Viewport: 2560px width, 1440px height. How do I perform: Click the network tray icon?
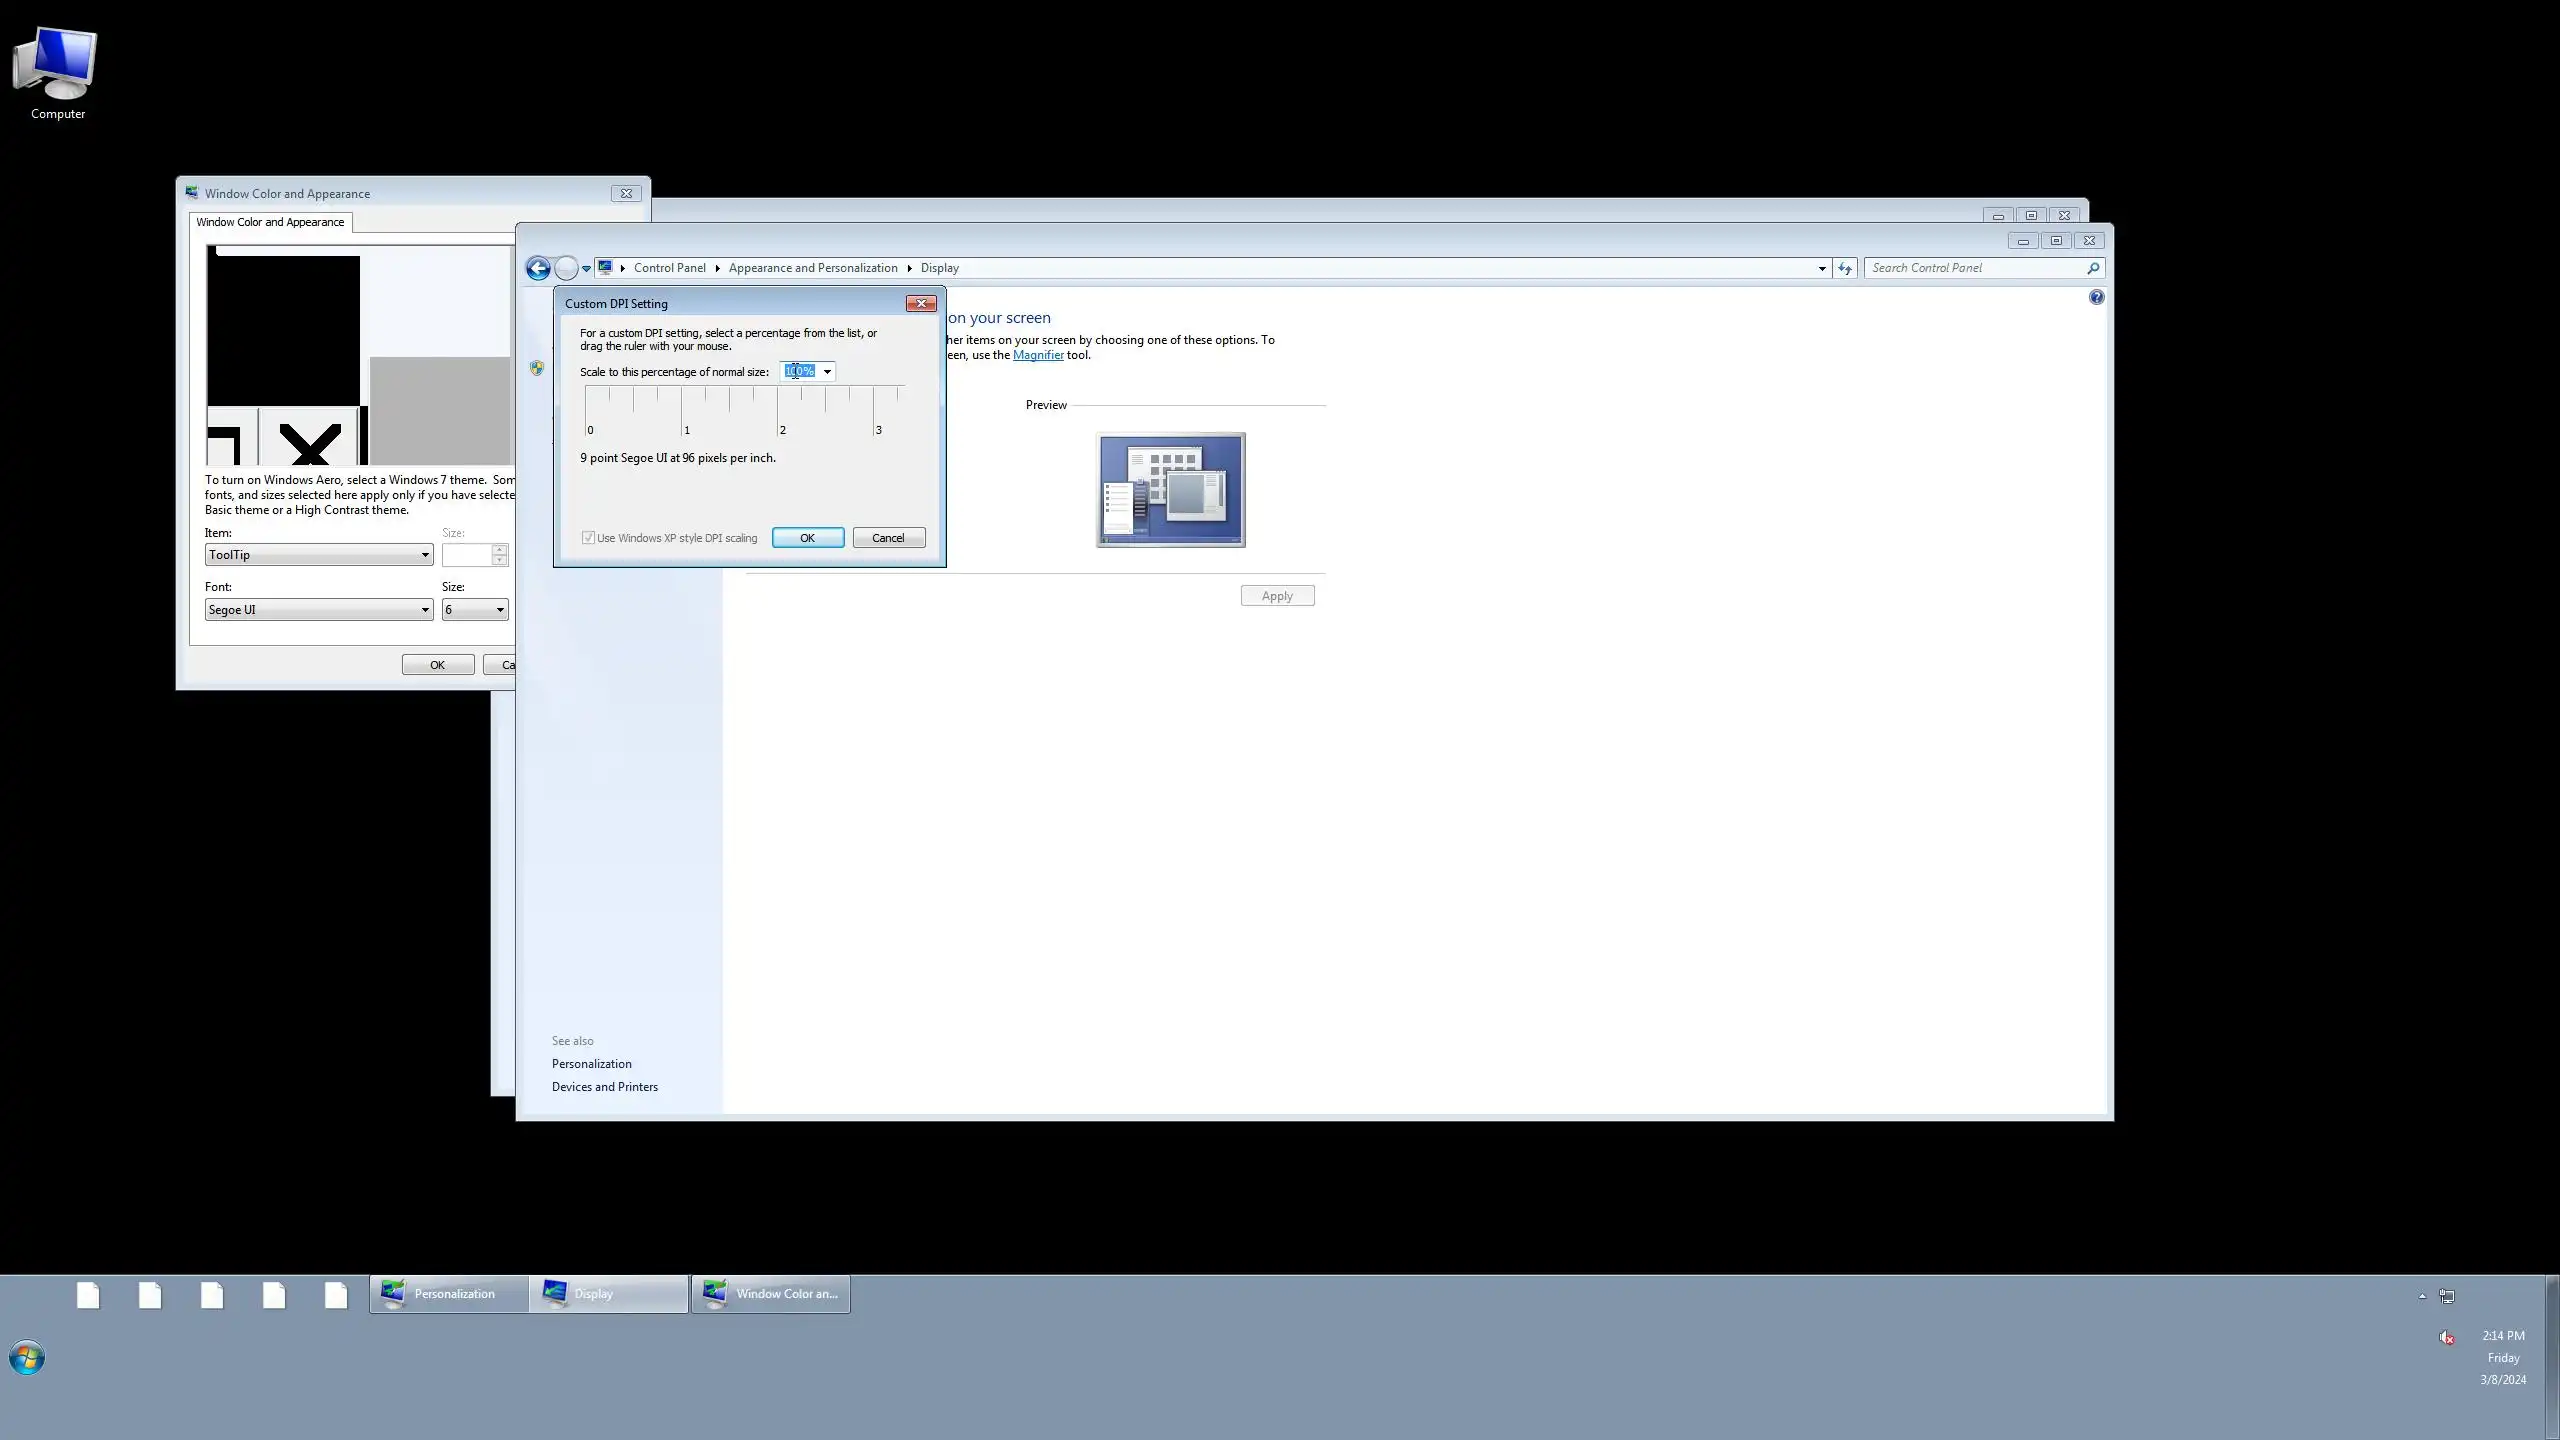[2447, 1296]
